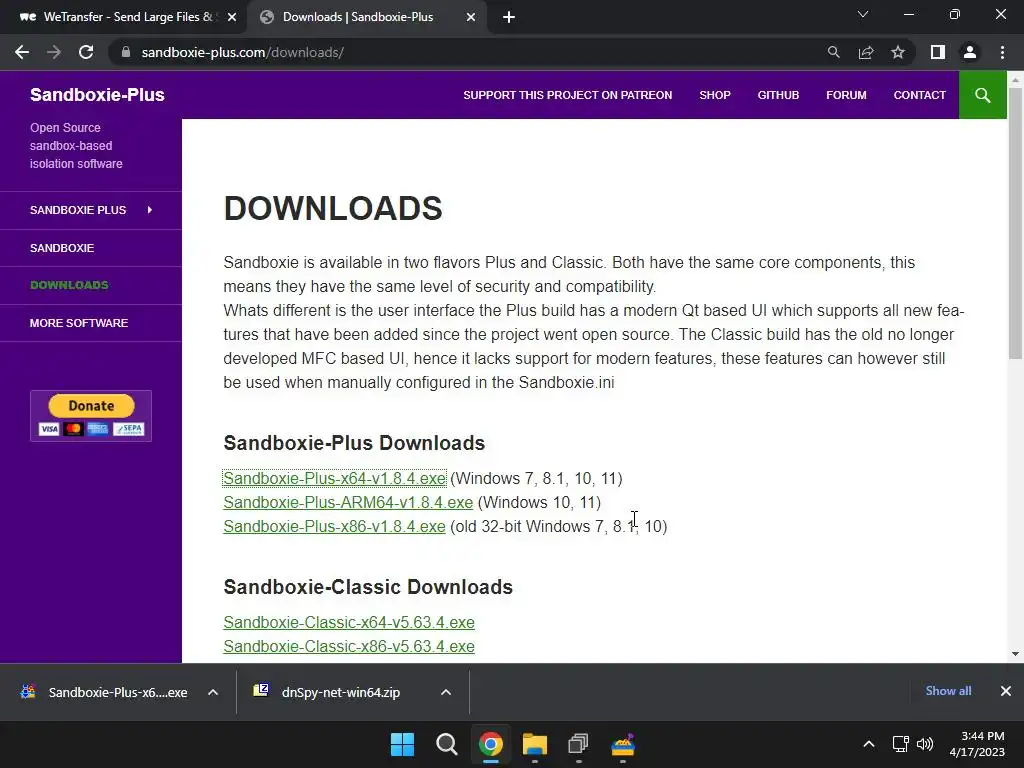Share this page via share icon

pos(866,52)
